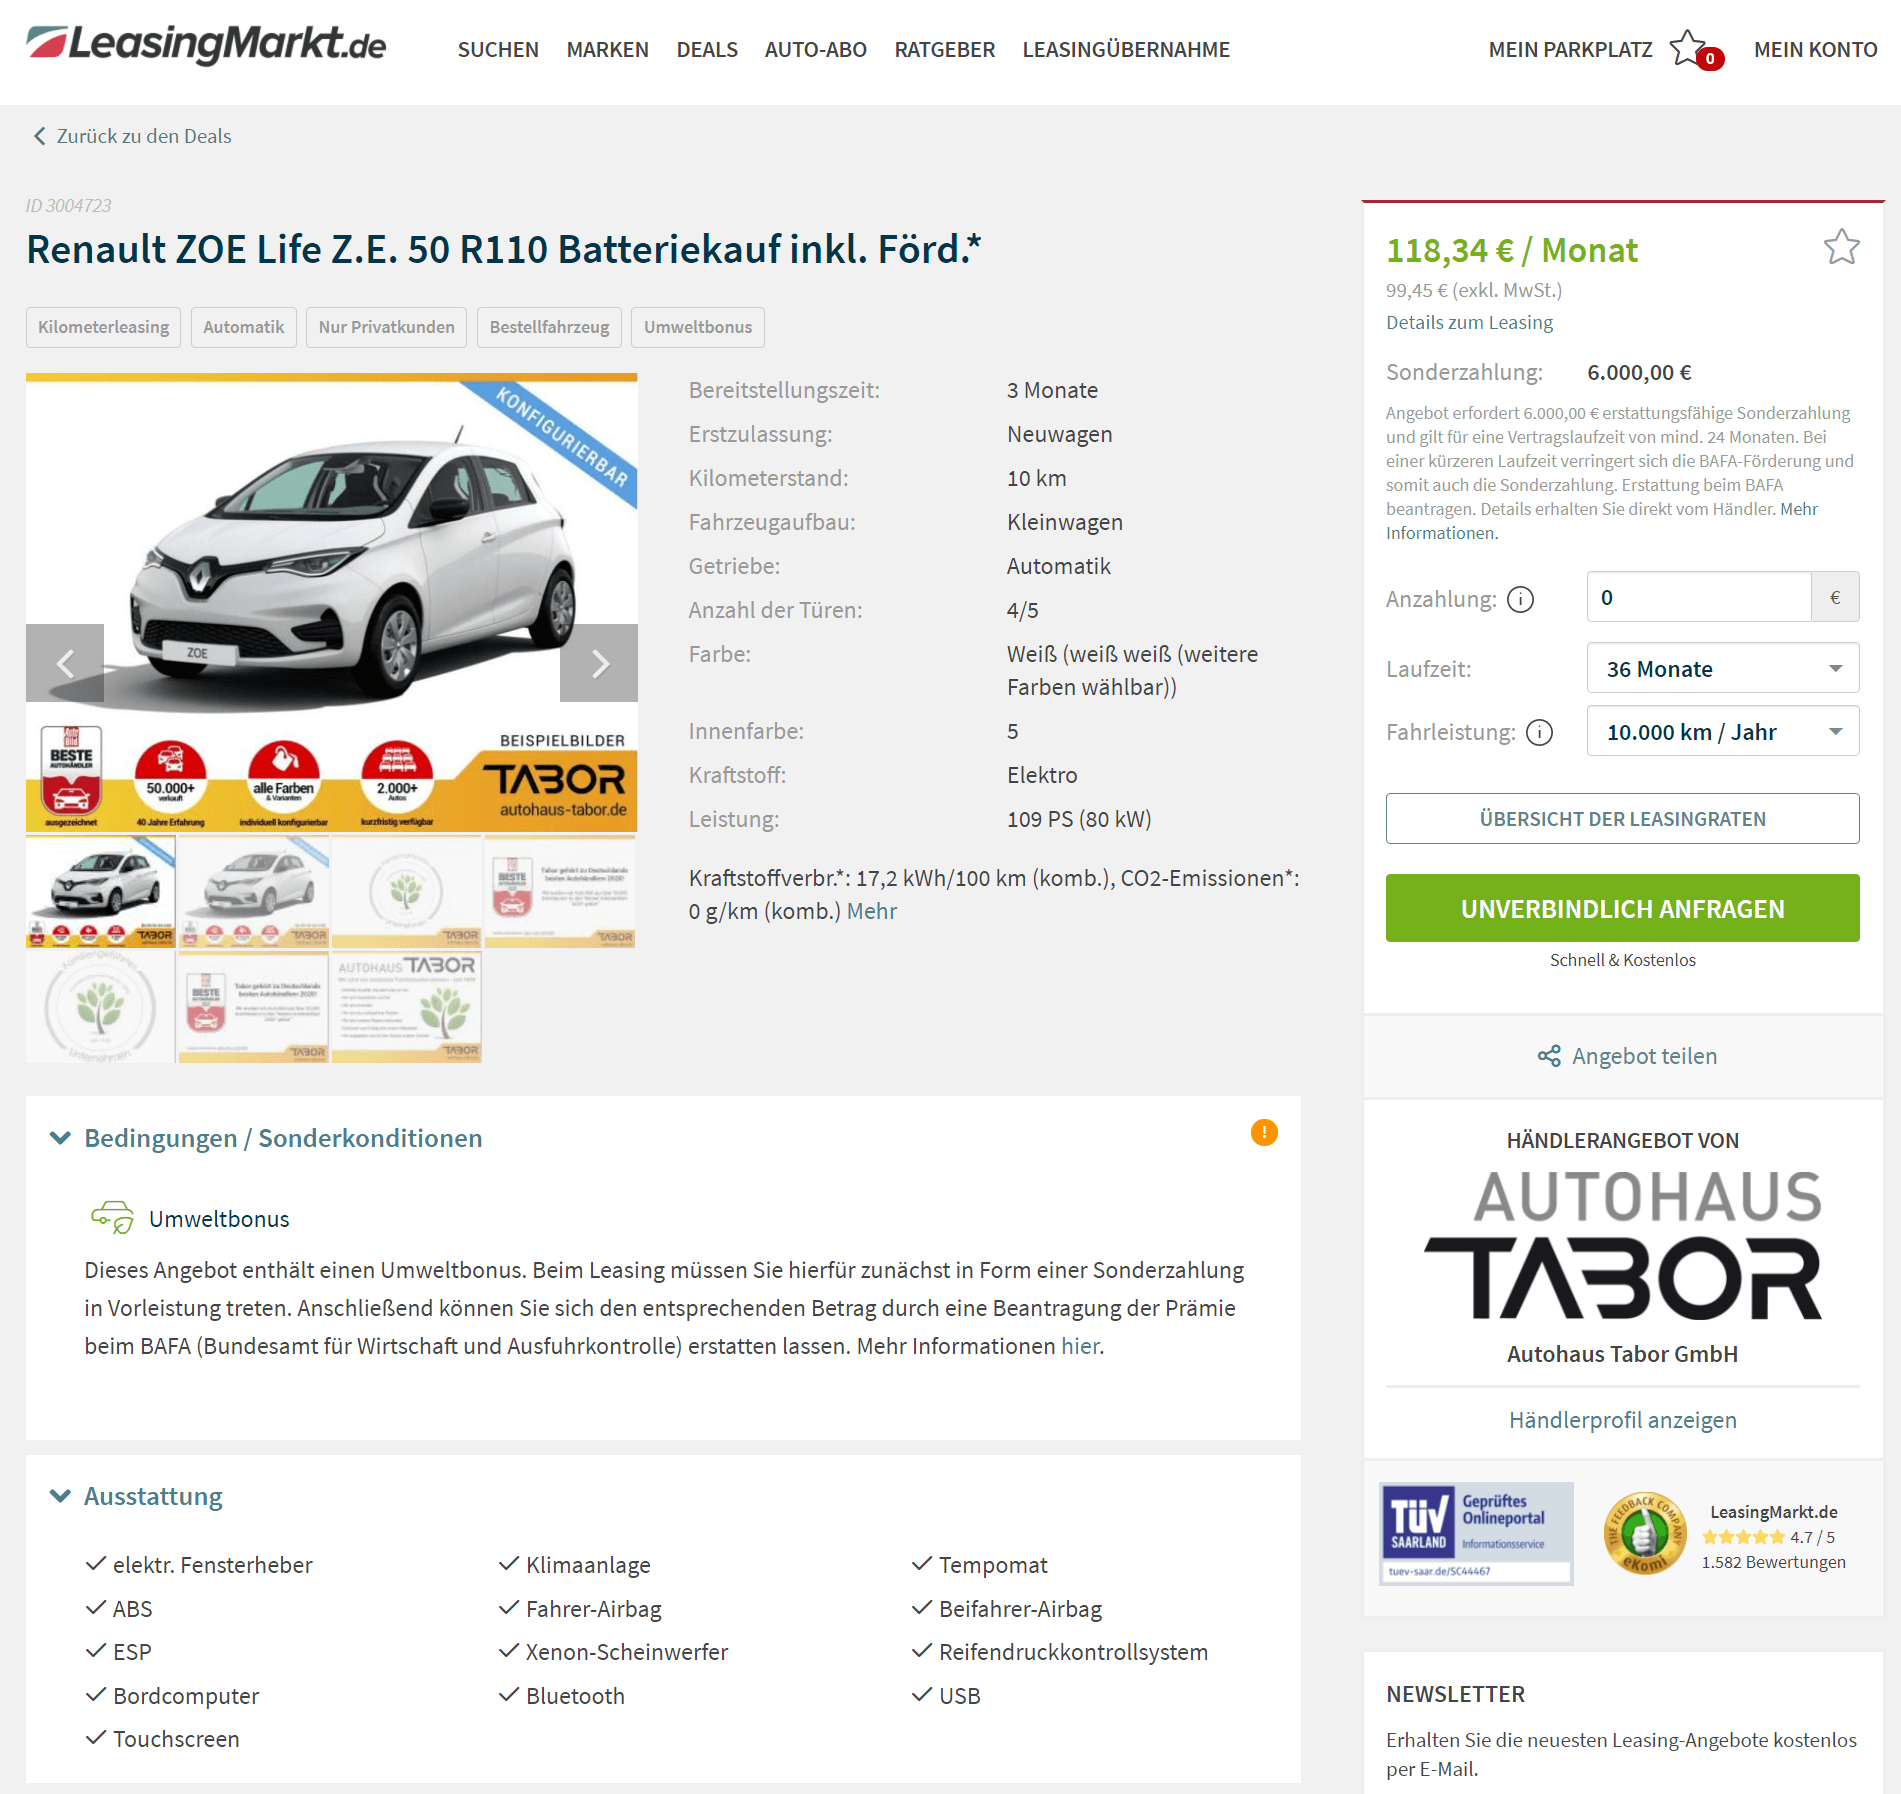Screen dimensions: 1901x1794
Task: Click the Autohaus Tabor GmbH name
Action: click(x=1622, y=1354)
